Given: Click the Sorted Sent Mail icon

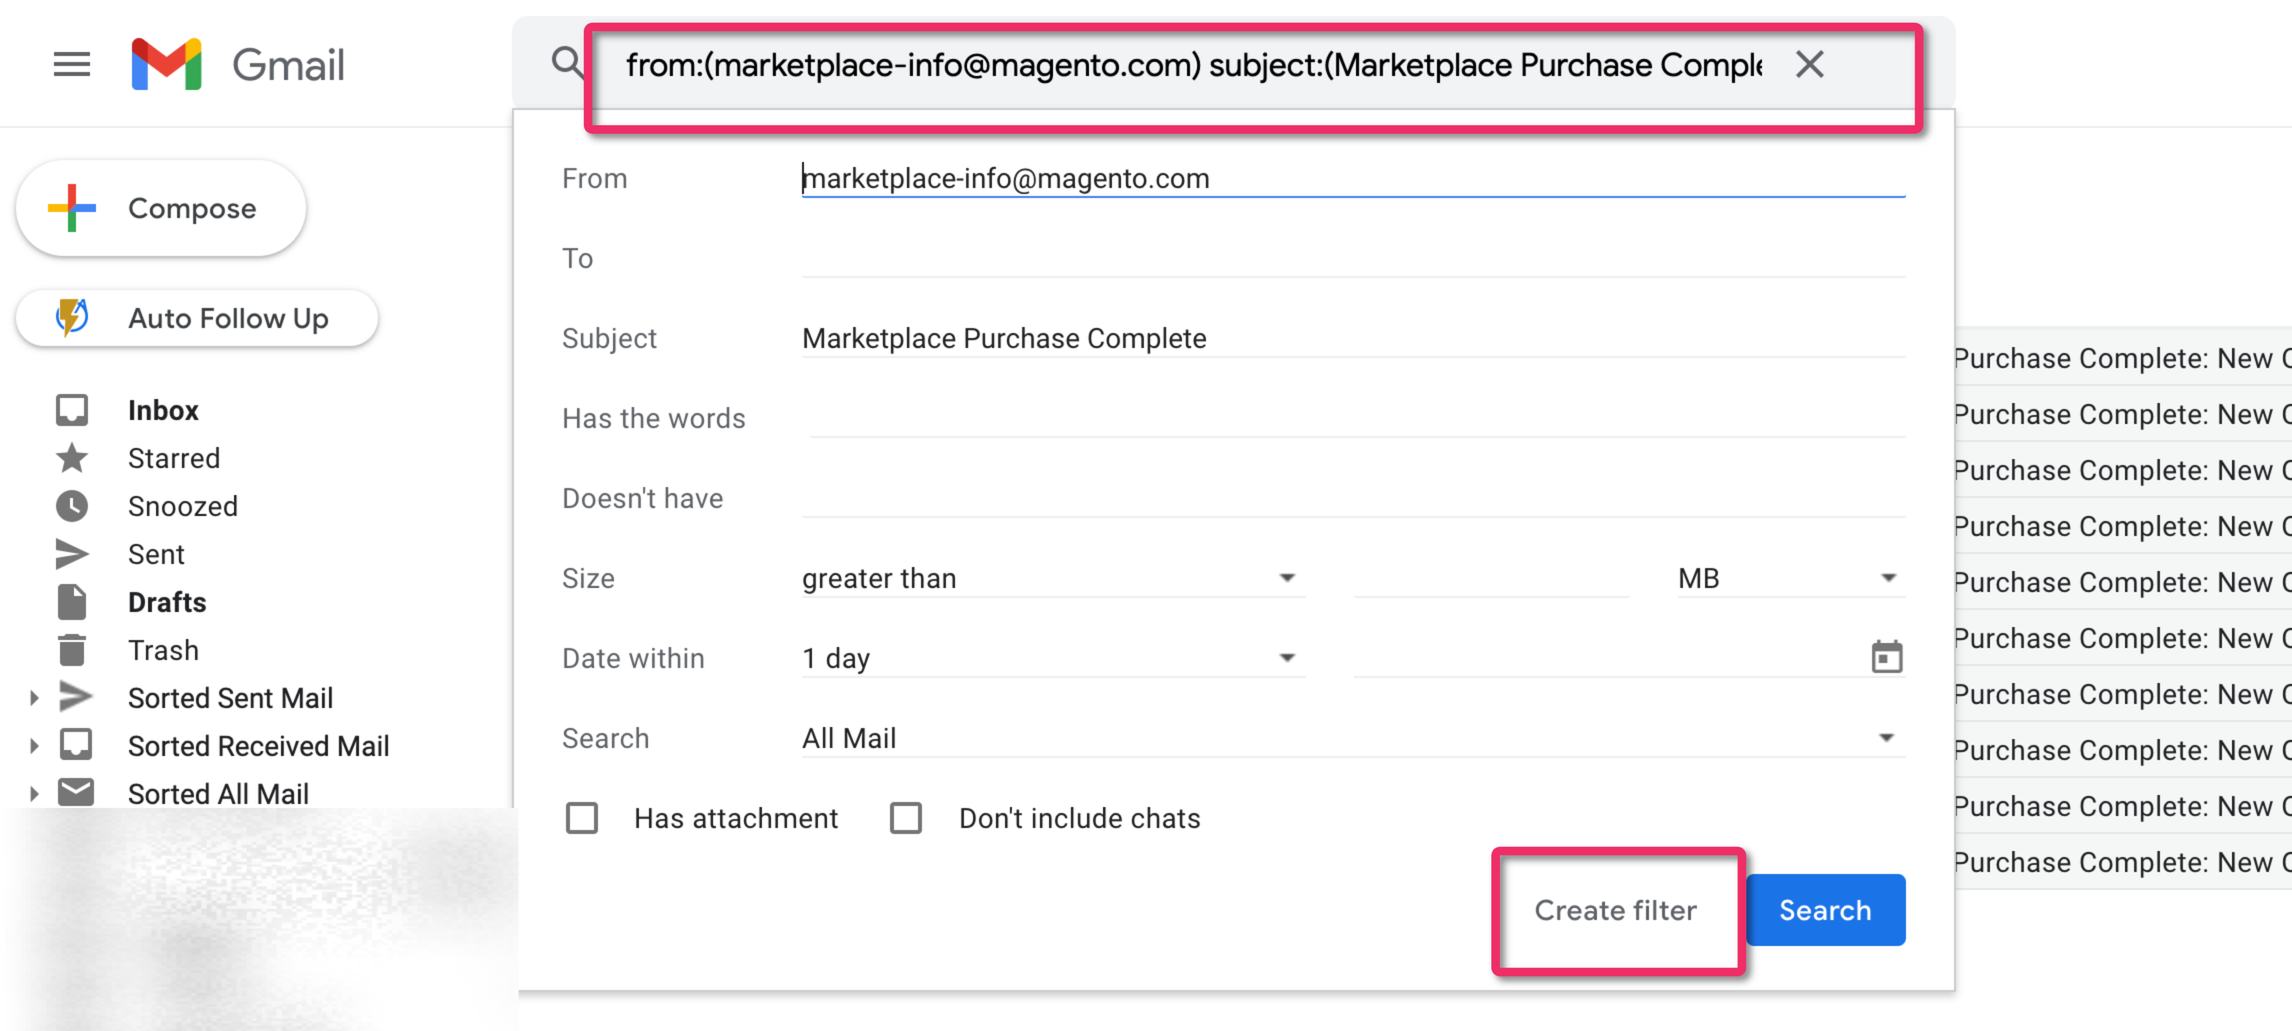Looking at the screenshot, I should coord(76,697).
